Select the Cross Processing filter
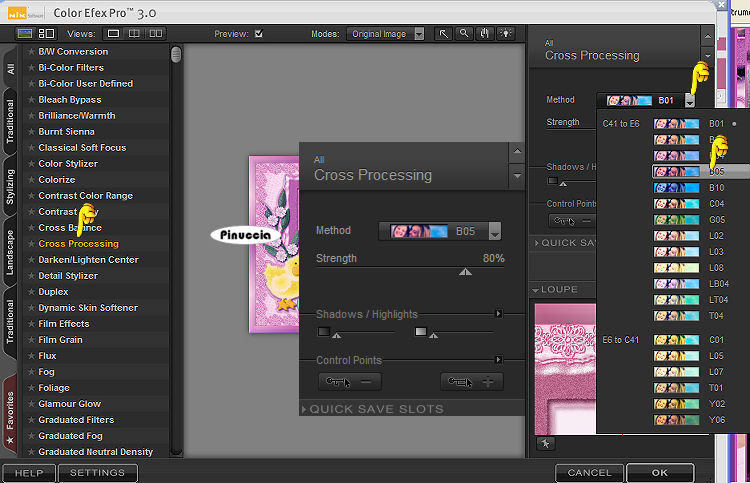 coord(78,244)
